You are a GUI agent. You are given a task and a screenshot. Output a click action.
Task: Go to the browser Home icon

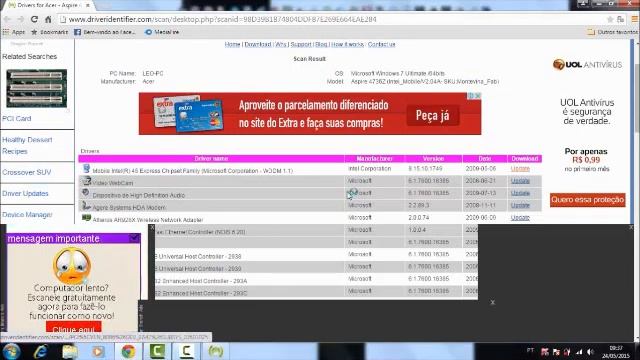click(48, 19)
